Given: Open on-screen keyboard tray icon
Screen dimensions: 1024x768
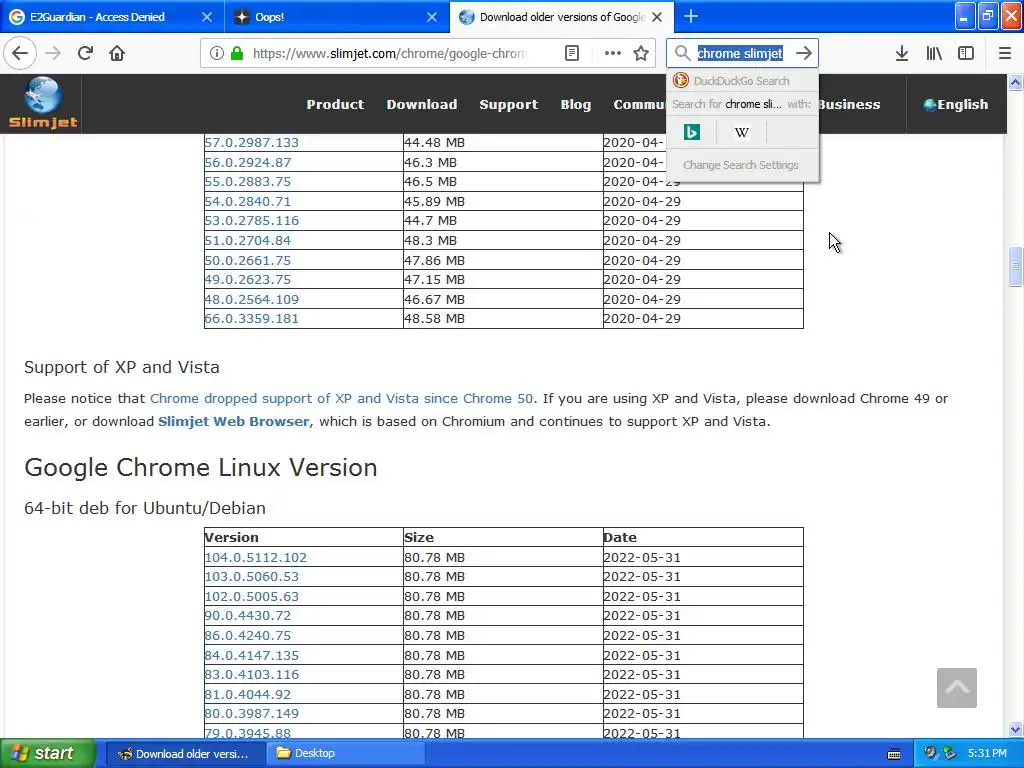Looking at the screenshot, I should tap(894, 754).
